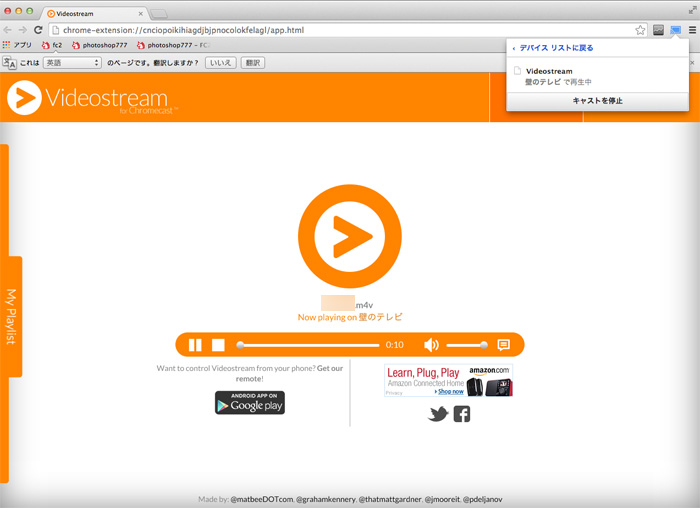The image size is (700, 508).
Task: Open the Chrome hamburger menu
Action: pos(691,30)
